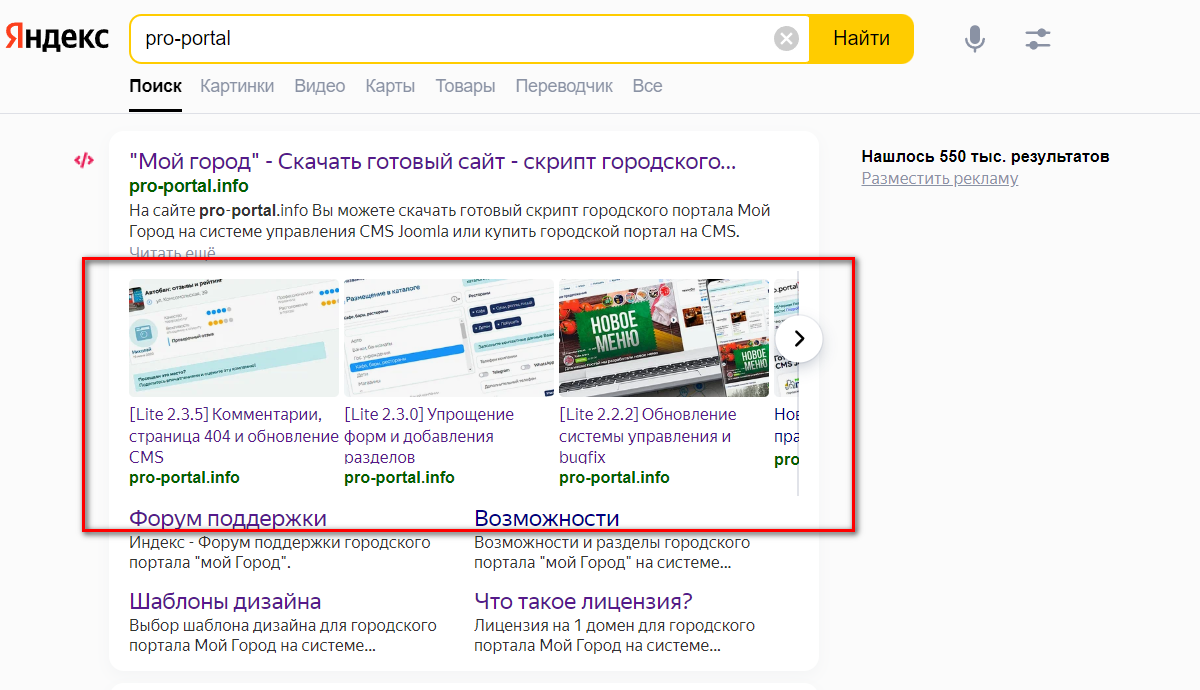Open the "Мой город" result title
Screen dimensions: 1200x690
pos(432,161)
